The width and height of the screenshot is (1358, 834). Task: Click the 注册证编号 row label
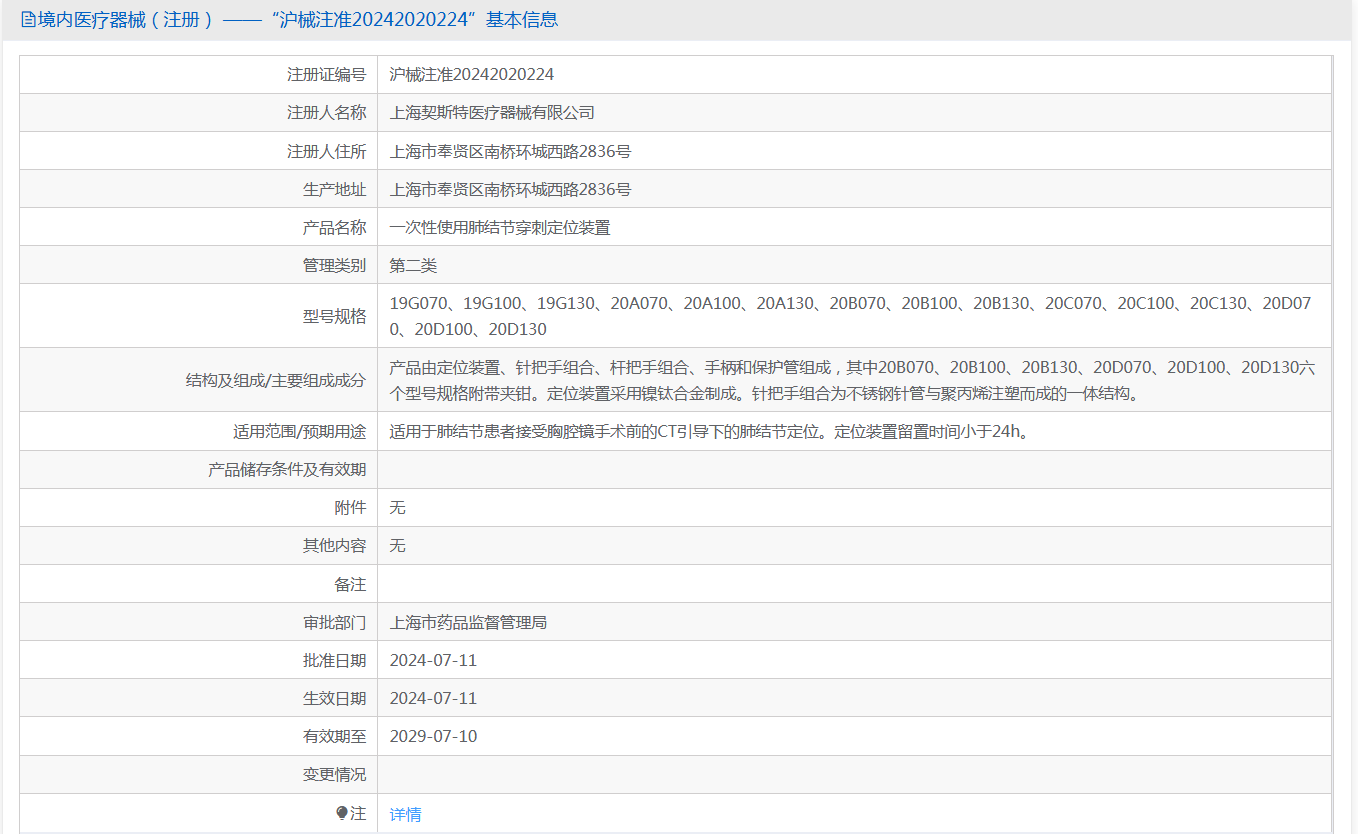click(326, 74)
